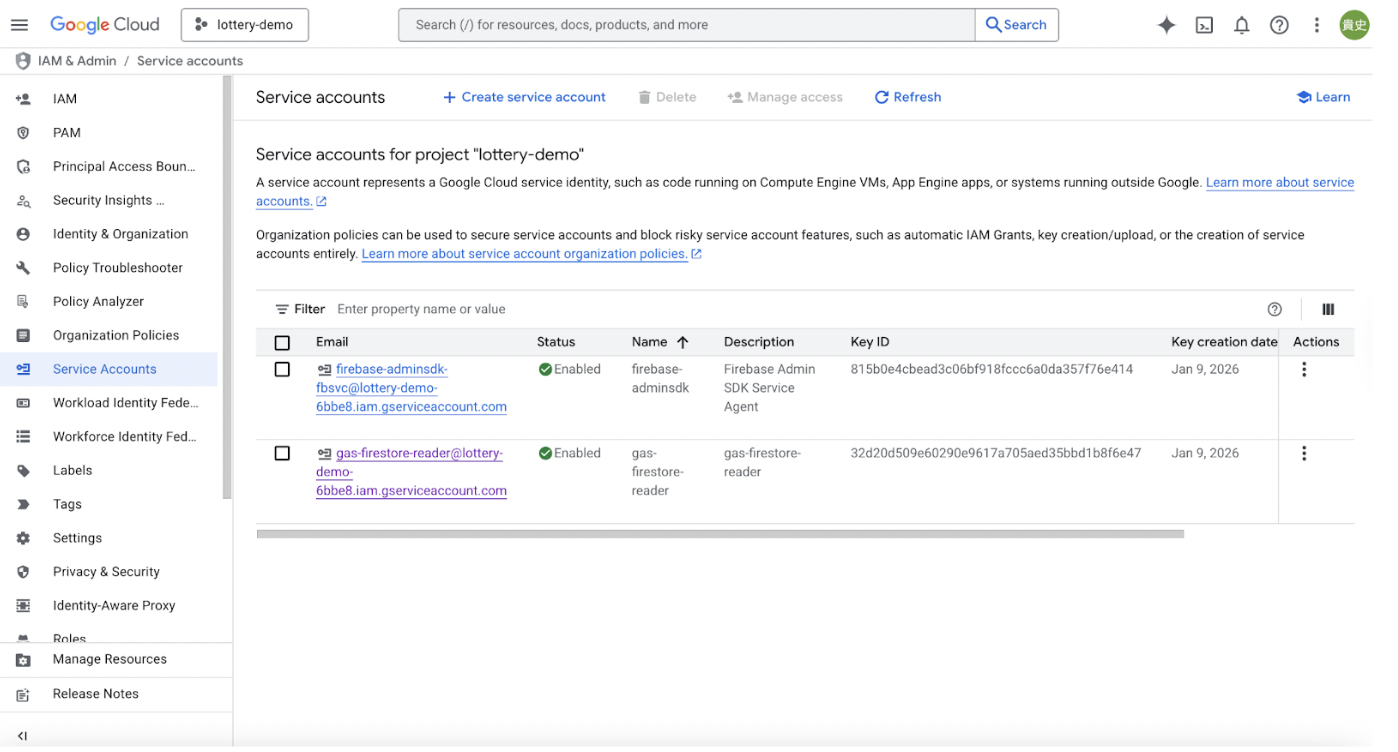The image size is (1398, 752).
Task: Open the column display options icon
Action: point(1328,310)
